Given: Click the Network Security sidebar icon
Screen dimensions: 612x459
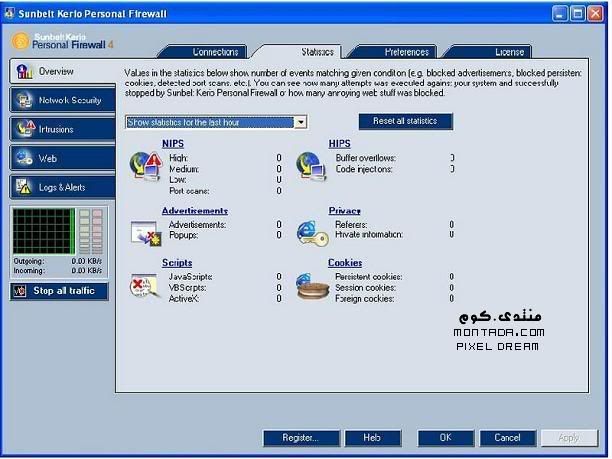Looking at the screenshot, I should click(24, 100).
